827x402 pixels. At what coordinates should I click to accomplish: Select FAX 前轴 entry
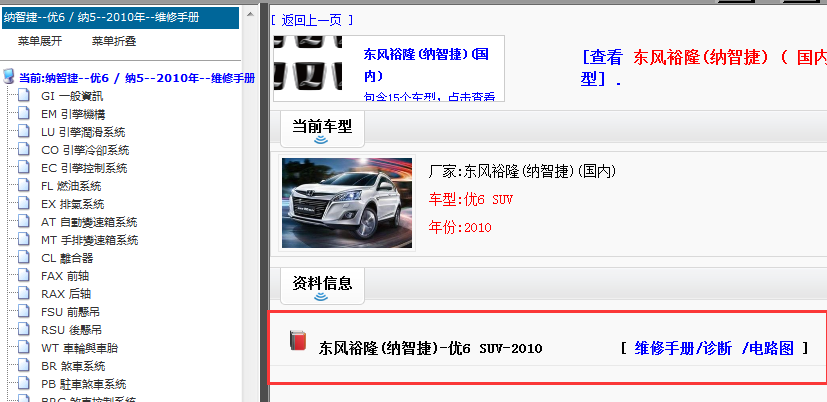pos(65,276)
